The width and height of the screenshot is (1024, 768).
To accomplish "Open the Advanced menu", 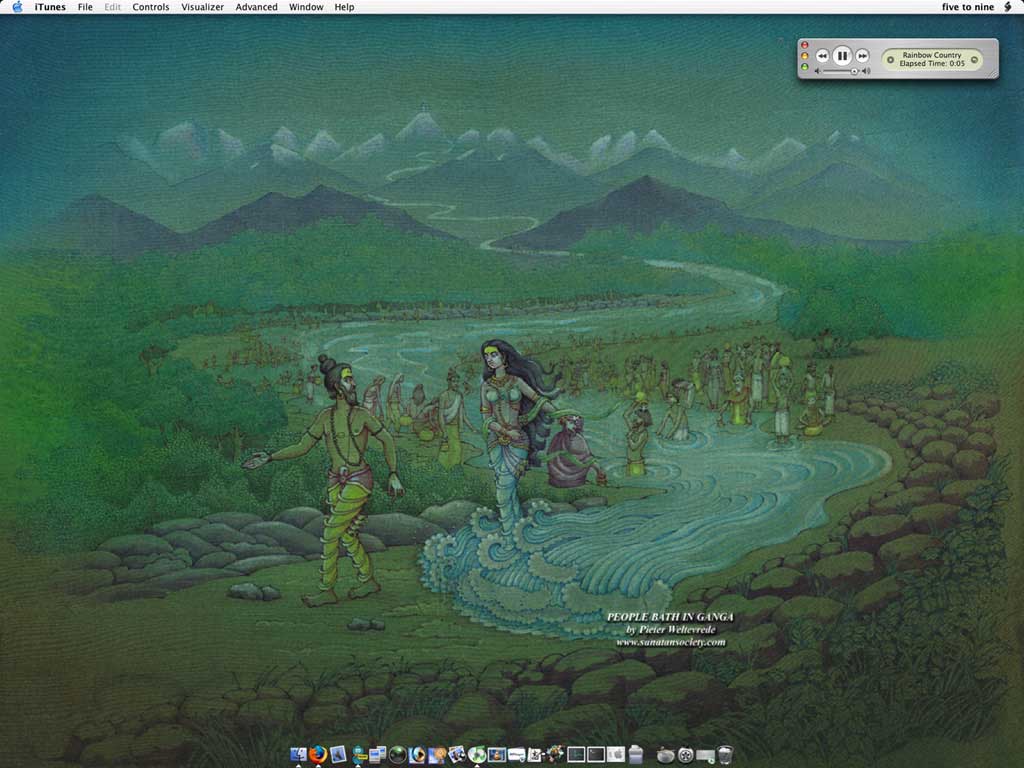I will (256, 7).
